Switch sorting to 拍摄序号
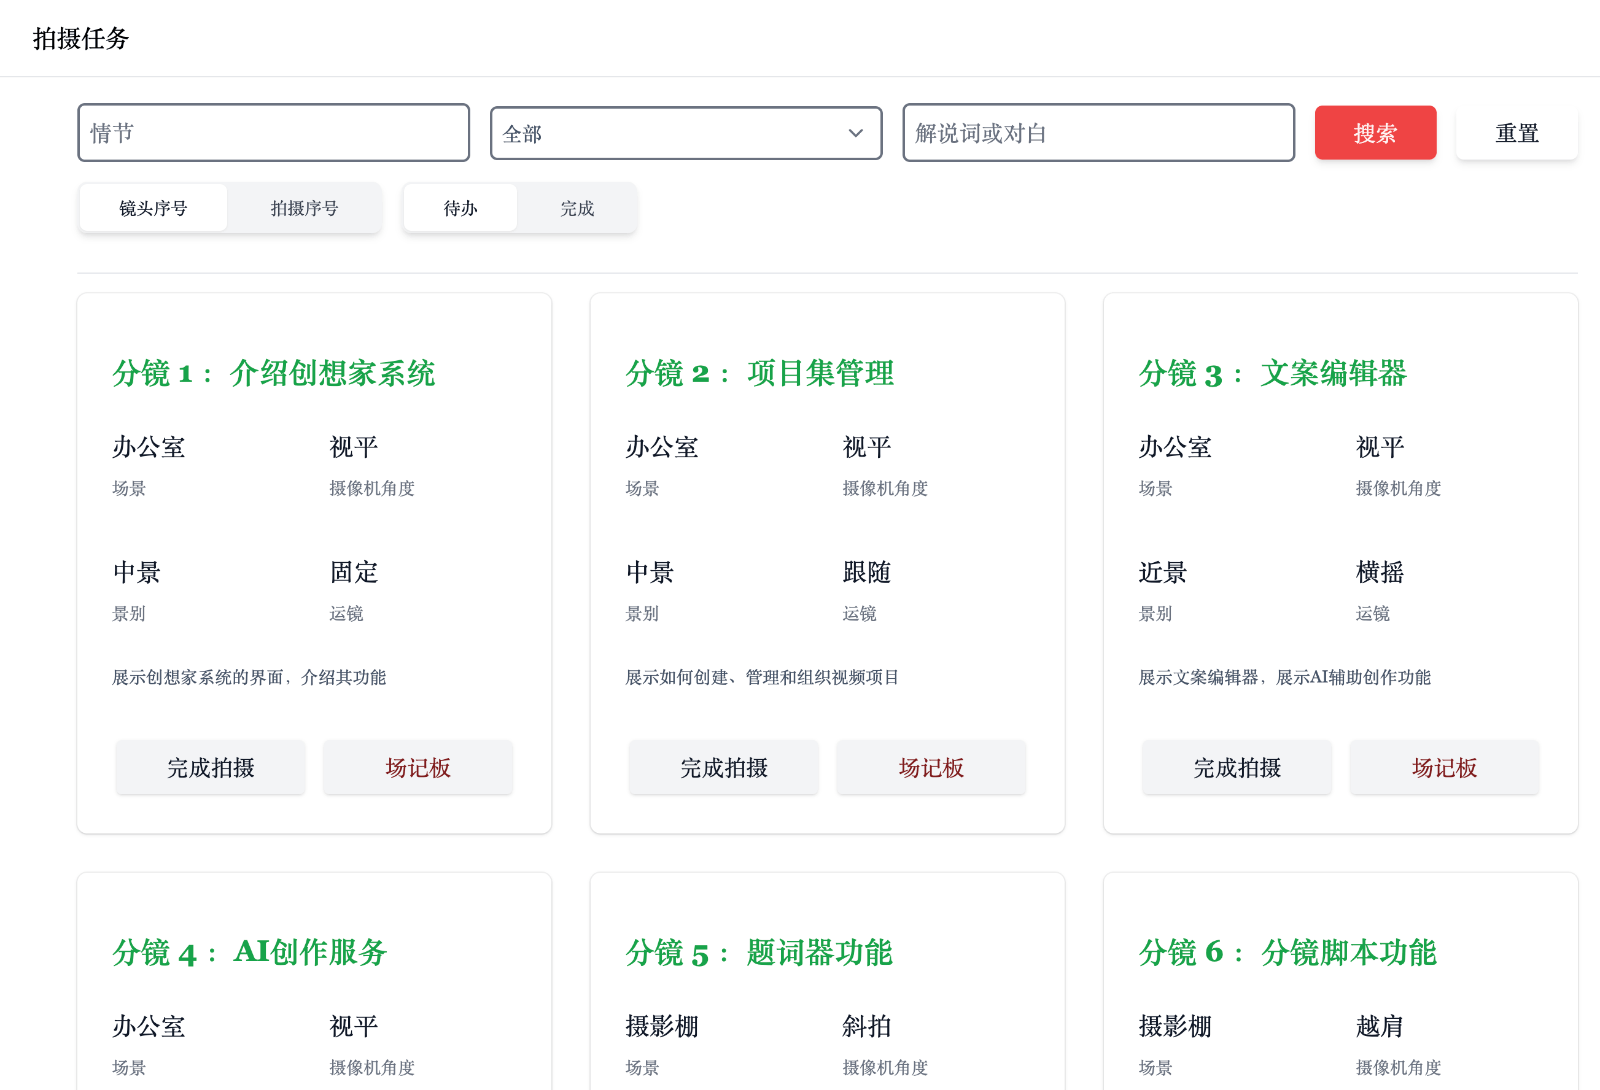1600x1090 pixels. [305, 208]
